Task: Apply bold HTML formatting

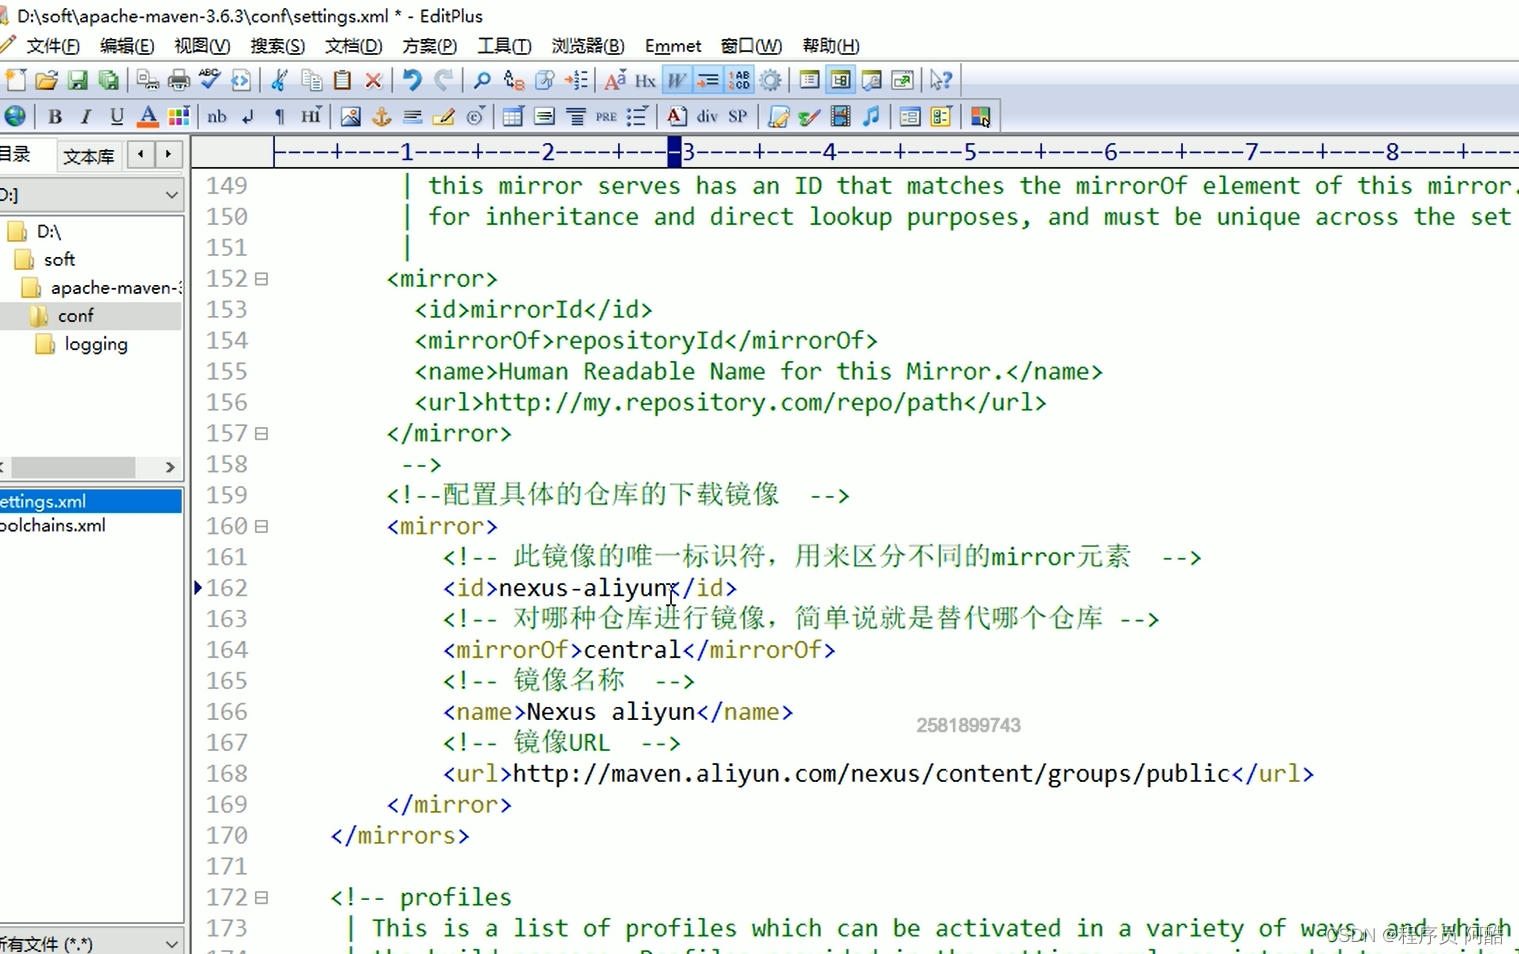Action: [x=55, y=116]
